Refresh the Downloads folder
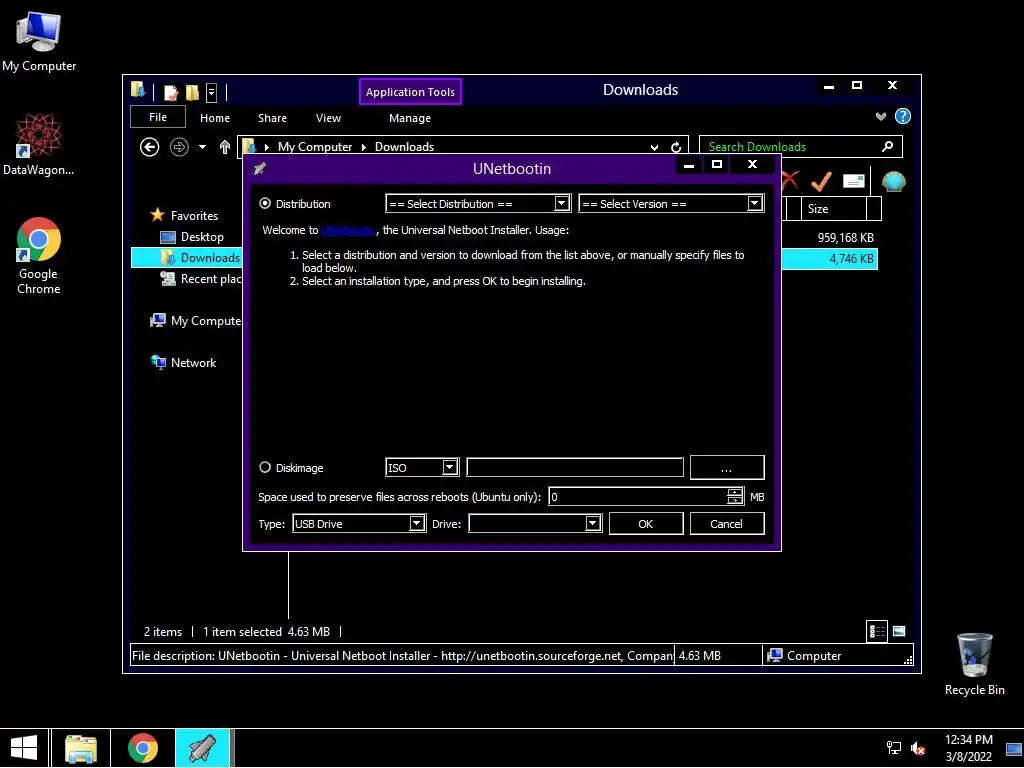Image resolution: width=1024 pixels, height=768 pixels. click(x=676, y=148)
